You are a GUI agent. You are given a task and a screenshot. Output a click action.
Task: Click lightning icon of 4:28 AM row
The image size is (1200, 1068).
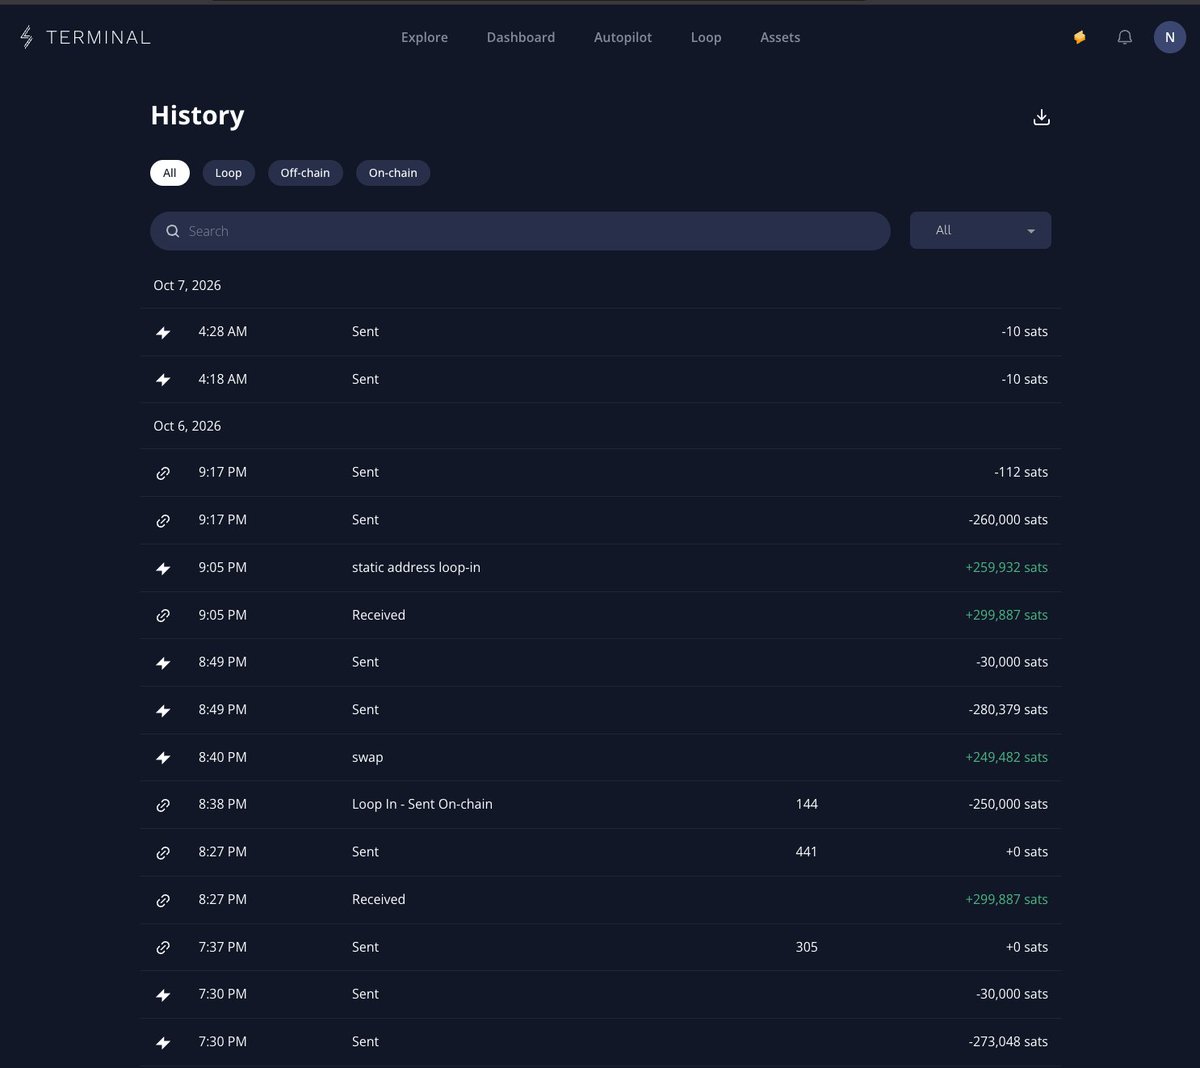[163, 332]
